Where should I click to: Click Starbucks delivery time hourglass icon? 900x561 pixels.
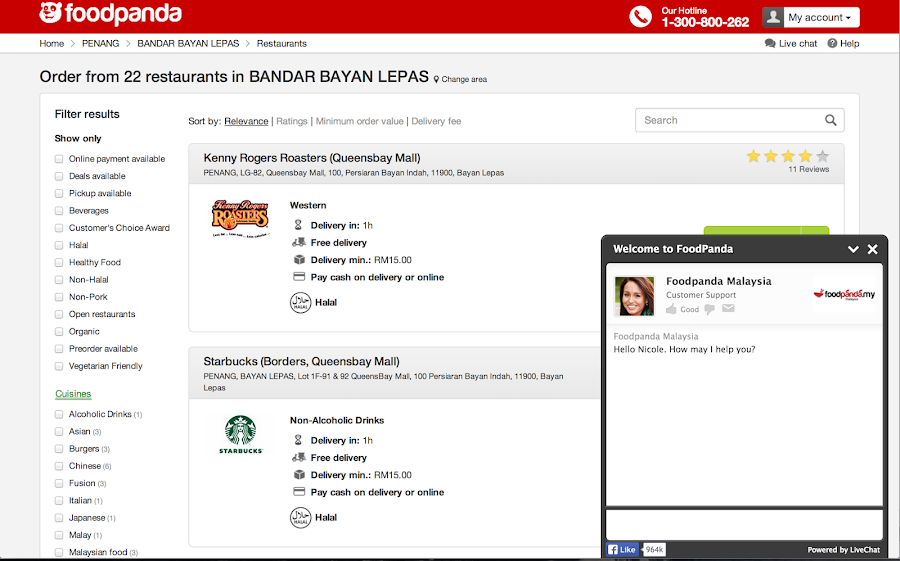pyautogui.click(x=298, y=440)
